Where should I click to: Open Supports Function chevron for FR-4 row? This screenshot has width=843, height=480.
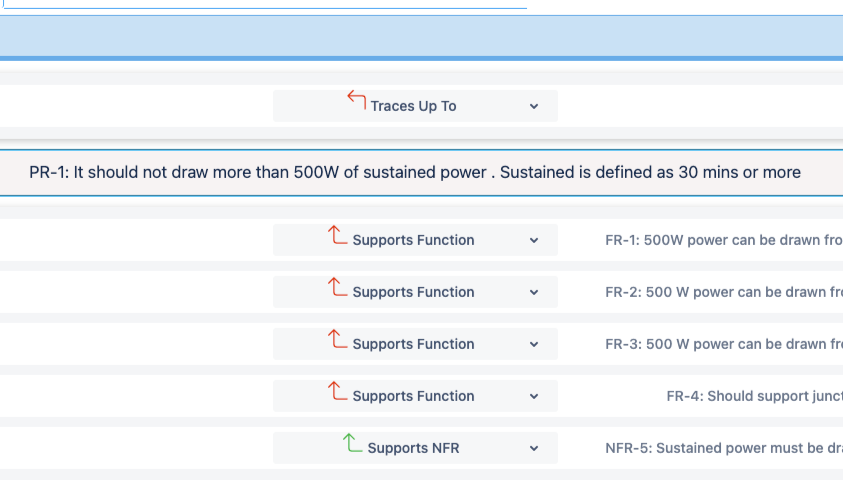pyautogui.click(x=534, y=396)
